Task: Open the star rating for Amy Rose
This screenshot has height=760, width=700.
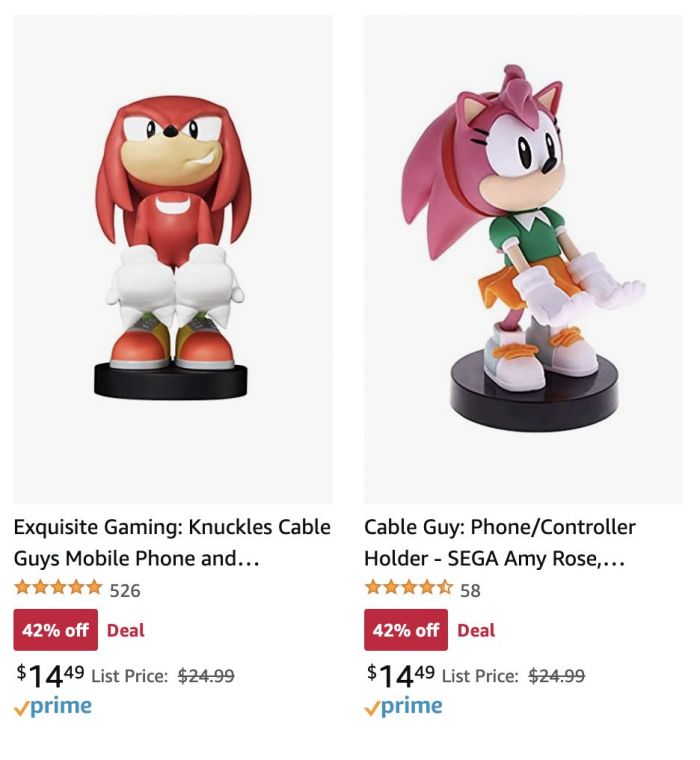Action: 409,588
